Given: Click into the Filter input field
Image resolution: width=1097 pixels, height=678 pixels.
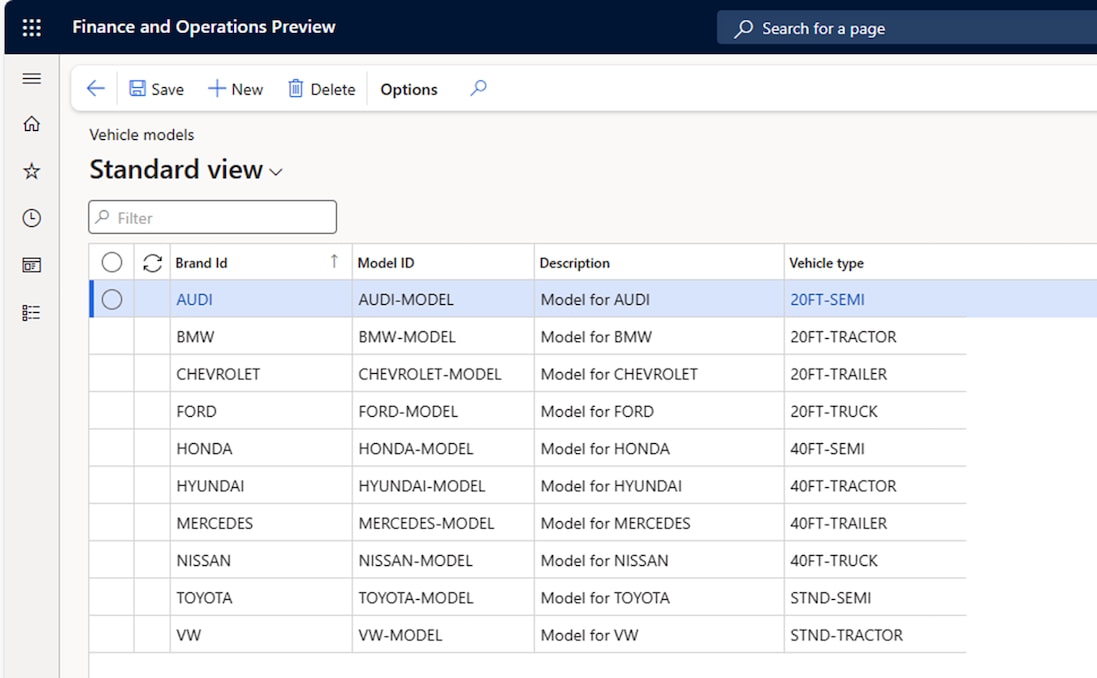Looking at the screenshot, I should (x=222, y=218).
